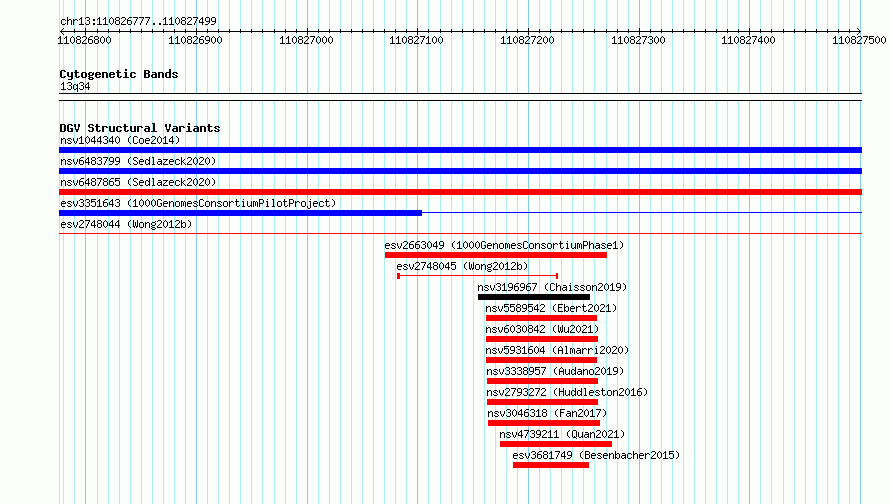This screenshot has height=504, width=890.
Task: Click the nsv5931604 (Almarri2020) label text
Action: [x=557, y=350]
